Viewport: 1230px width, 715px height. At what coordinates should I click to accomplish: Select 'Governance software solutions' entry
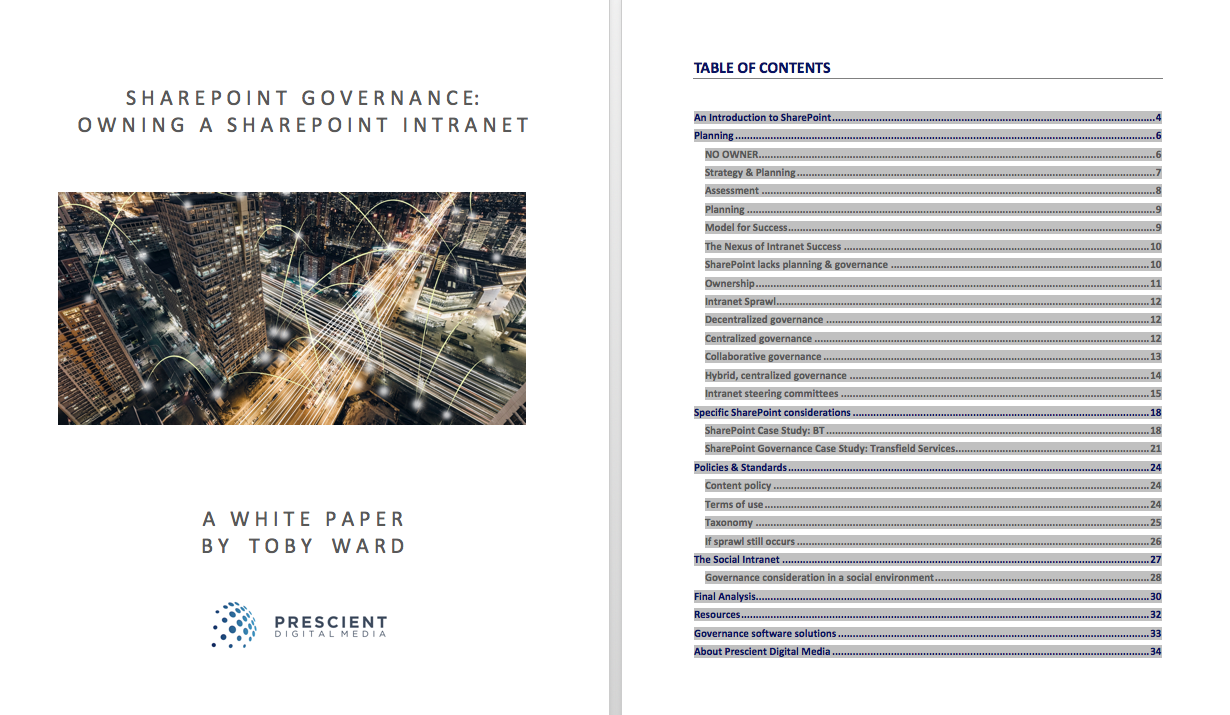point(927,633)
